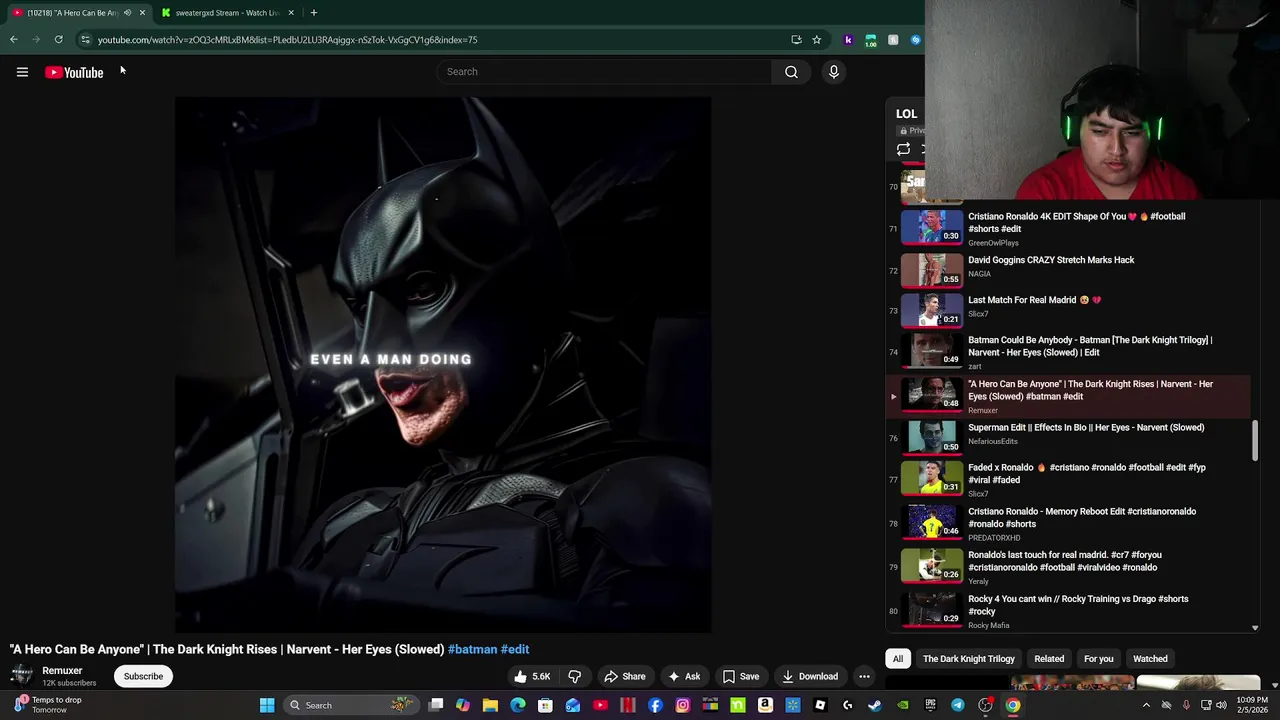
Task: Go to YouTube home via logo
Action: point(74,72)
